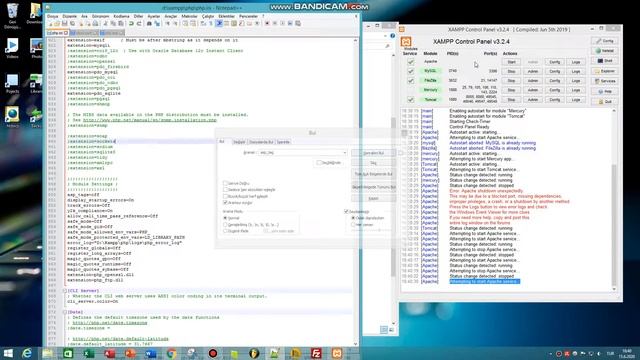This screenshot has width=640, height=360.
Task: Open Services from XAMPP side buttons
Action: (x=604, y=81)
